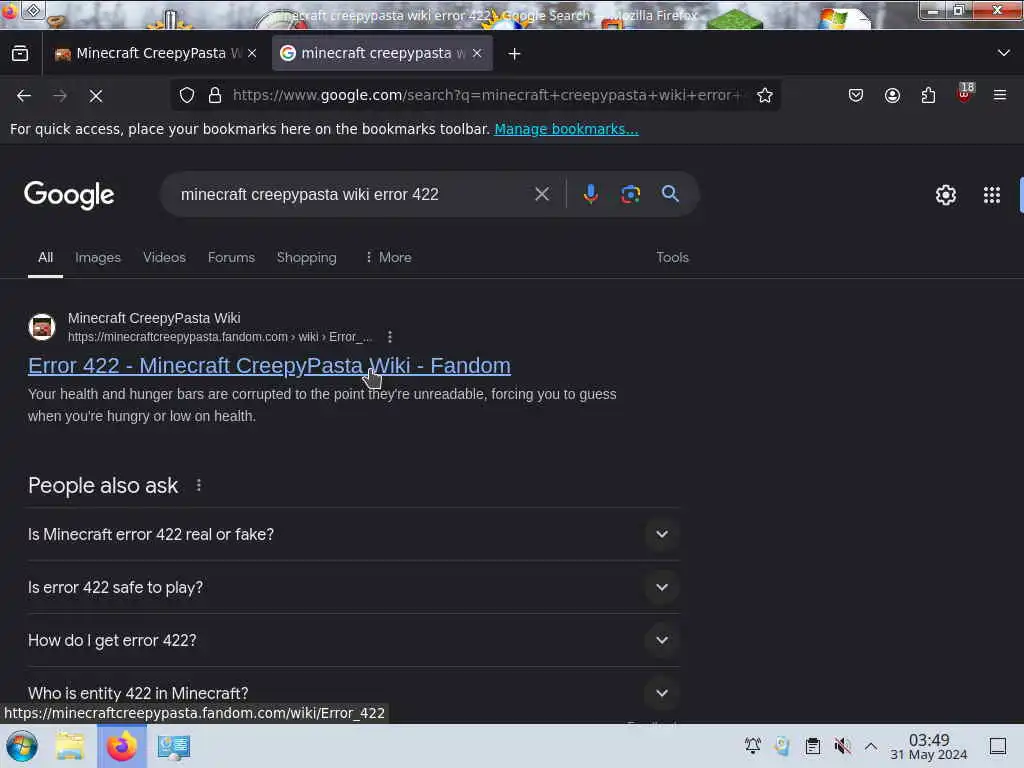Show site security padlock info

(215, 95)
